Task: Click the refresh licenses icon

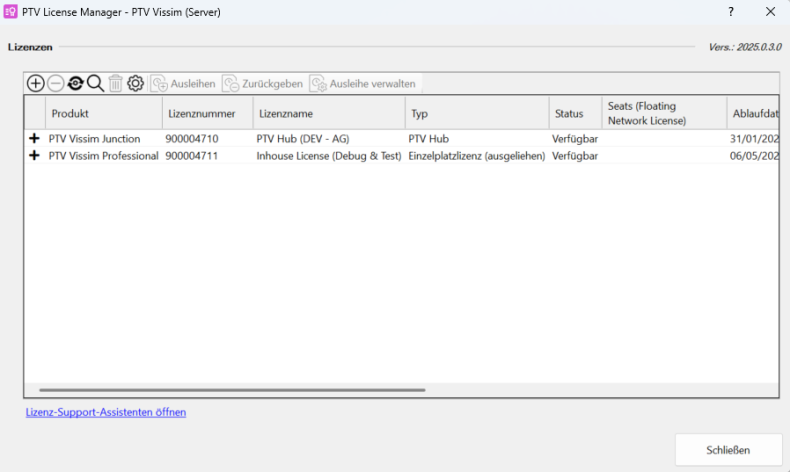Action: pyautogui.click(x=75, y=84)
